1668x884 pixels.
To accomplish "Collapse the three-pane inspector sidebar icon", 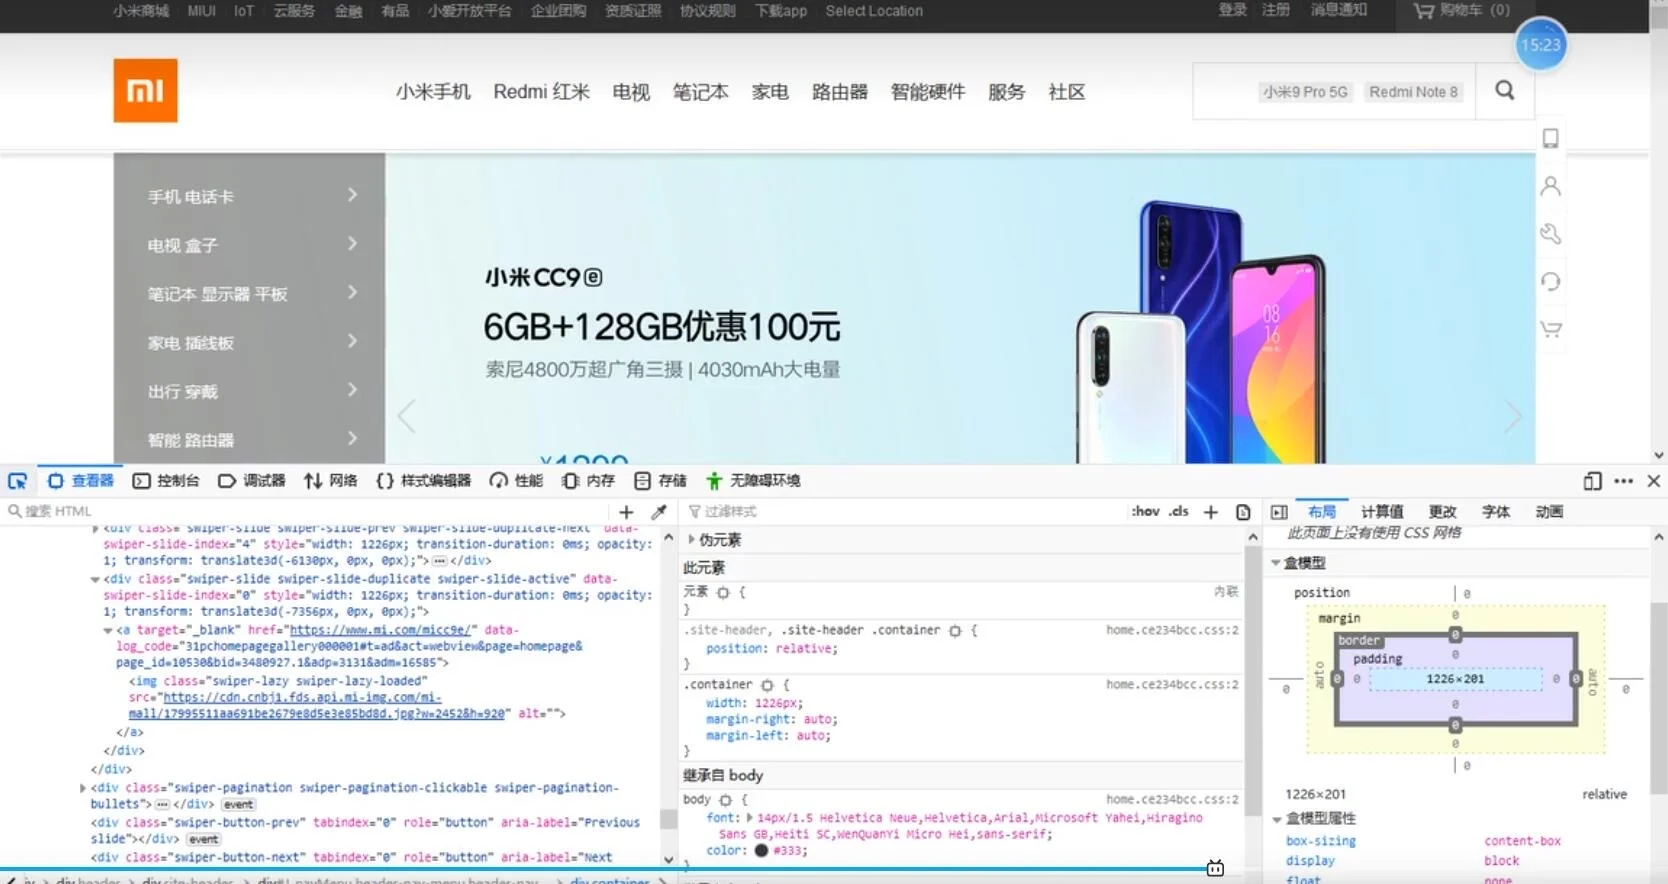I will [1279, 512].
